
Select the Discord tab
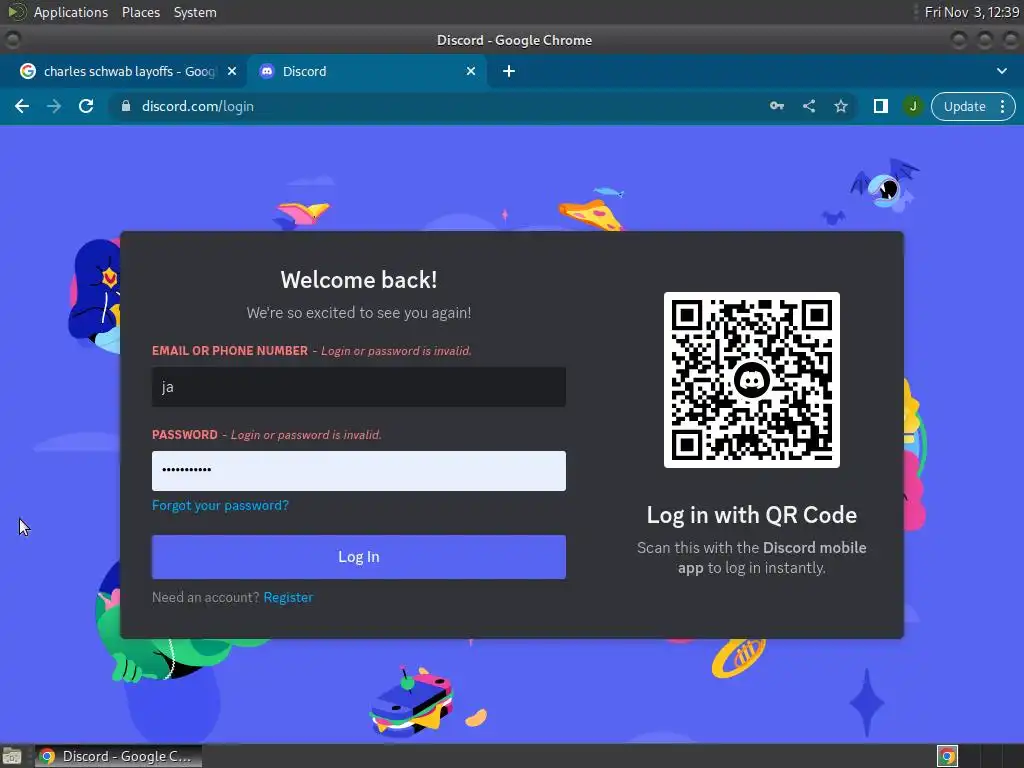367,71
